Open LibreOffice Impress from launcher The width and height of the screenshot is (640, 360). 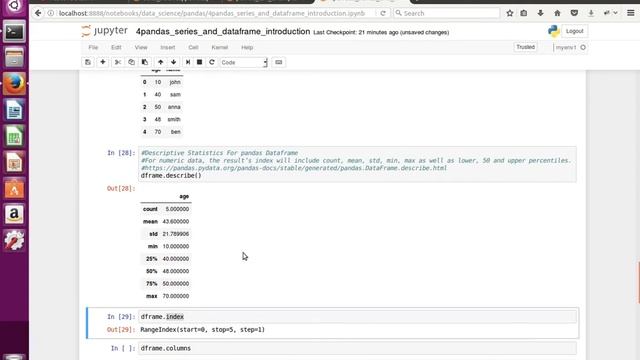(14, 162)
